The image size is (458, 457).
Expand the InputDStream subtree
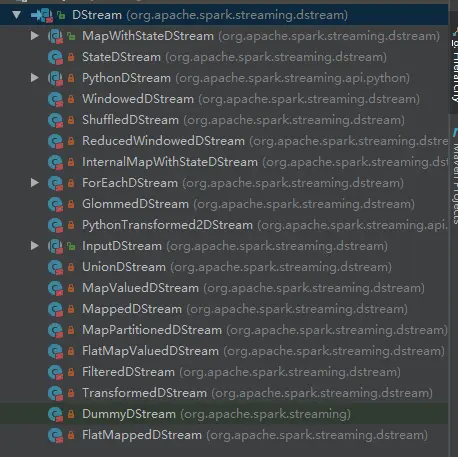34,246
